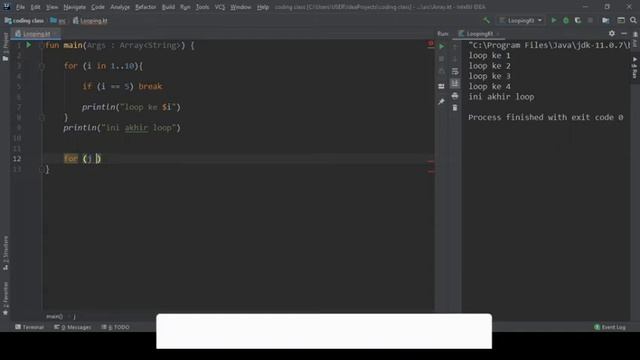Open the Build menu
Viewport: 640px width, 360px height.
(168, 7)
